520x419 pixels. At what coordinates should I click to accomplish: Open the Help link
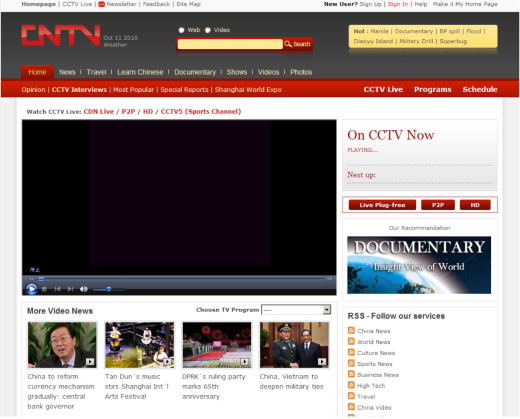click(x=421, y=4)
